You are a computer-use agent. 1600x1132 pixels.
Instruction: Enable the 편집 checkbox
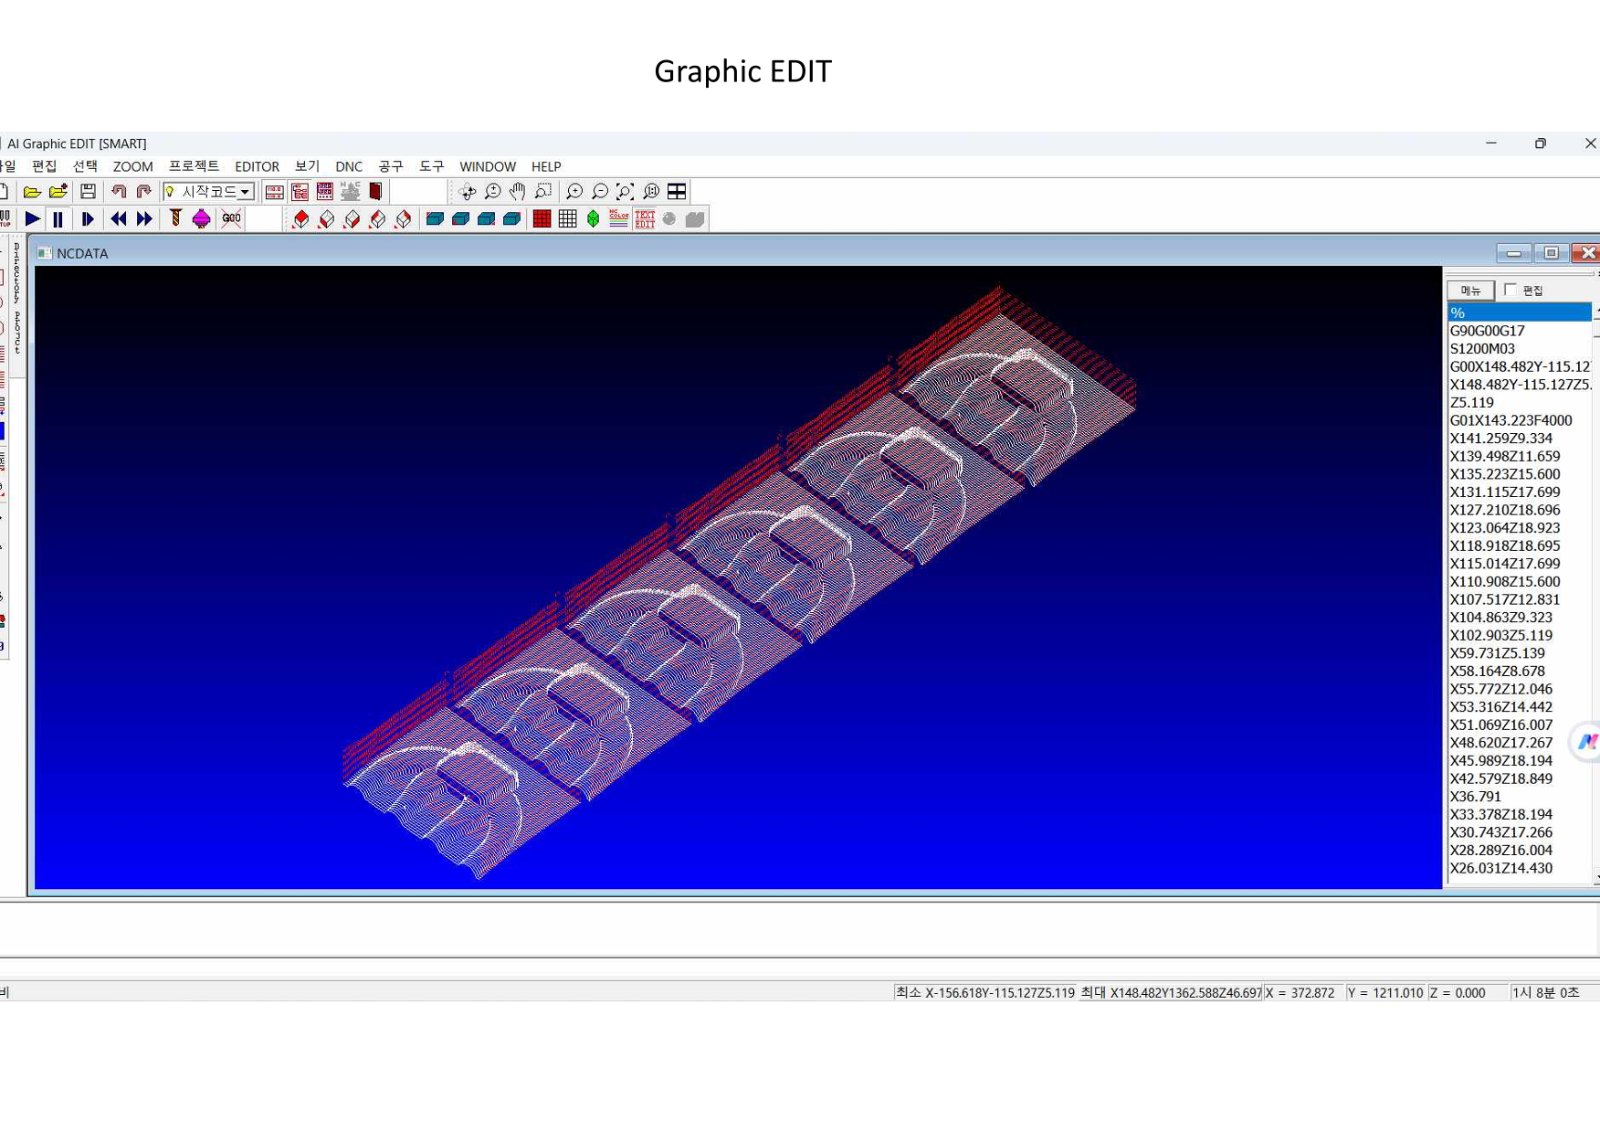pos(1510,289)
